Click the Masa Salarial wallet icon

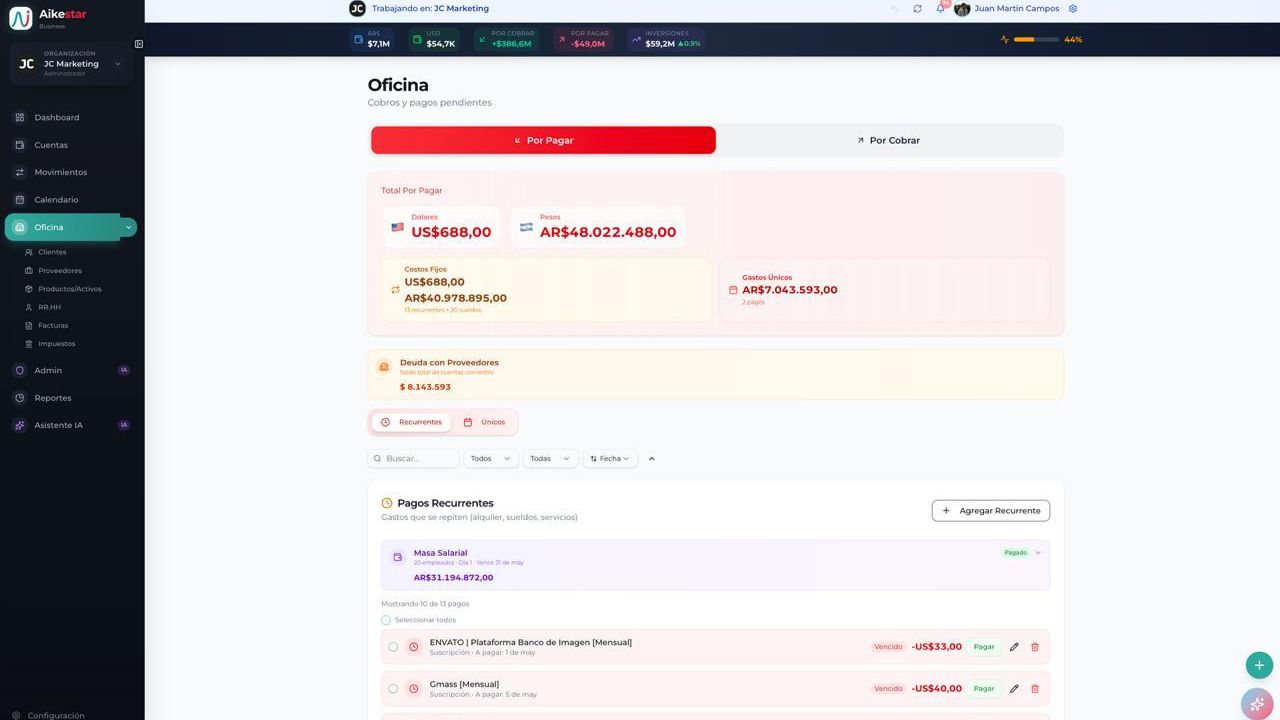click(397, 557)
